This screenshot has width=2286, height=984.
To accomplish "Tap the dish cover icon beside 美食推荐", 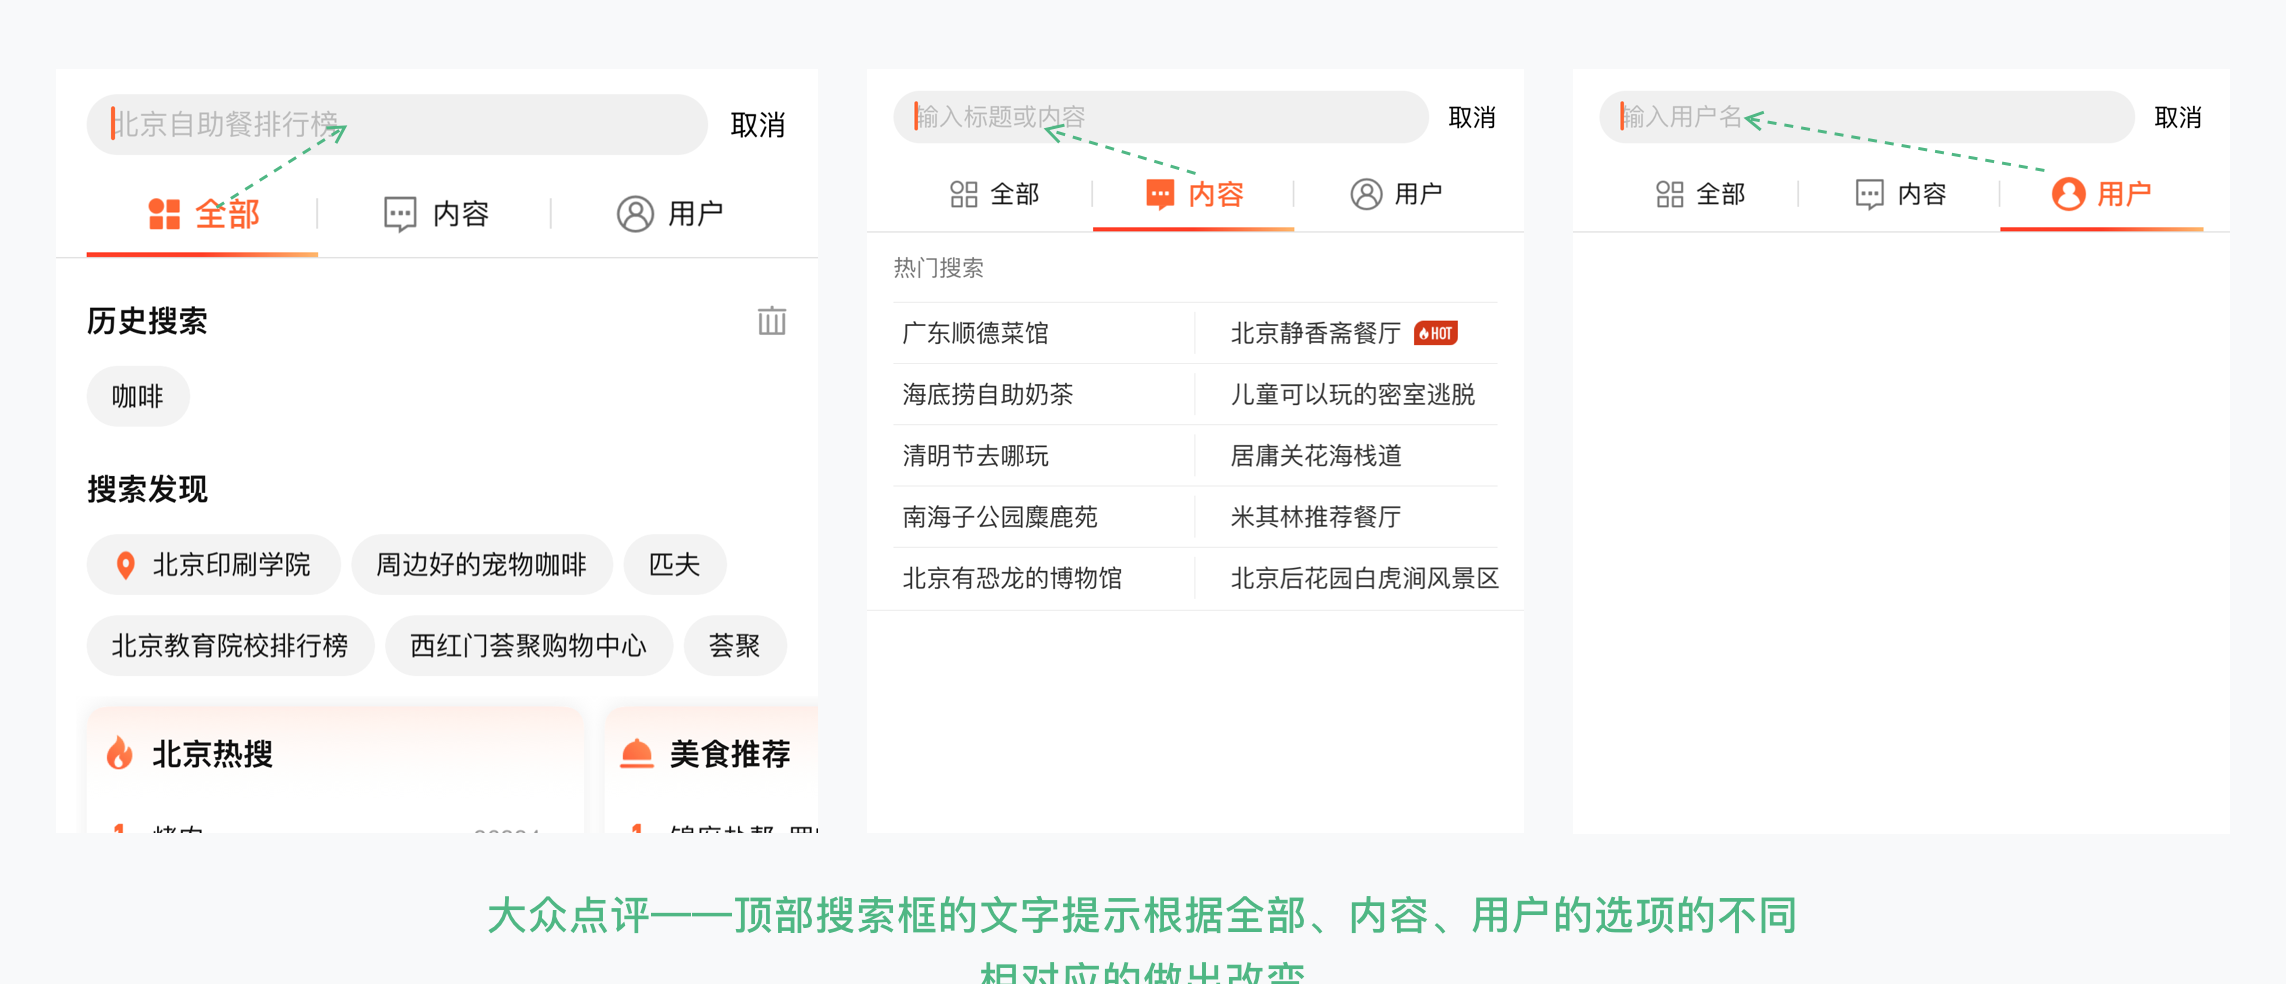I will [x=636, y=753].
